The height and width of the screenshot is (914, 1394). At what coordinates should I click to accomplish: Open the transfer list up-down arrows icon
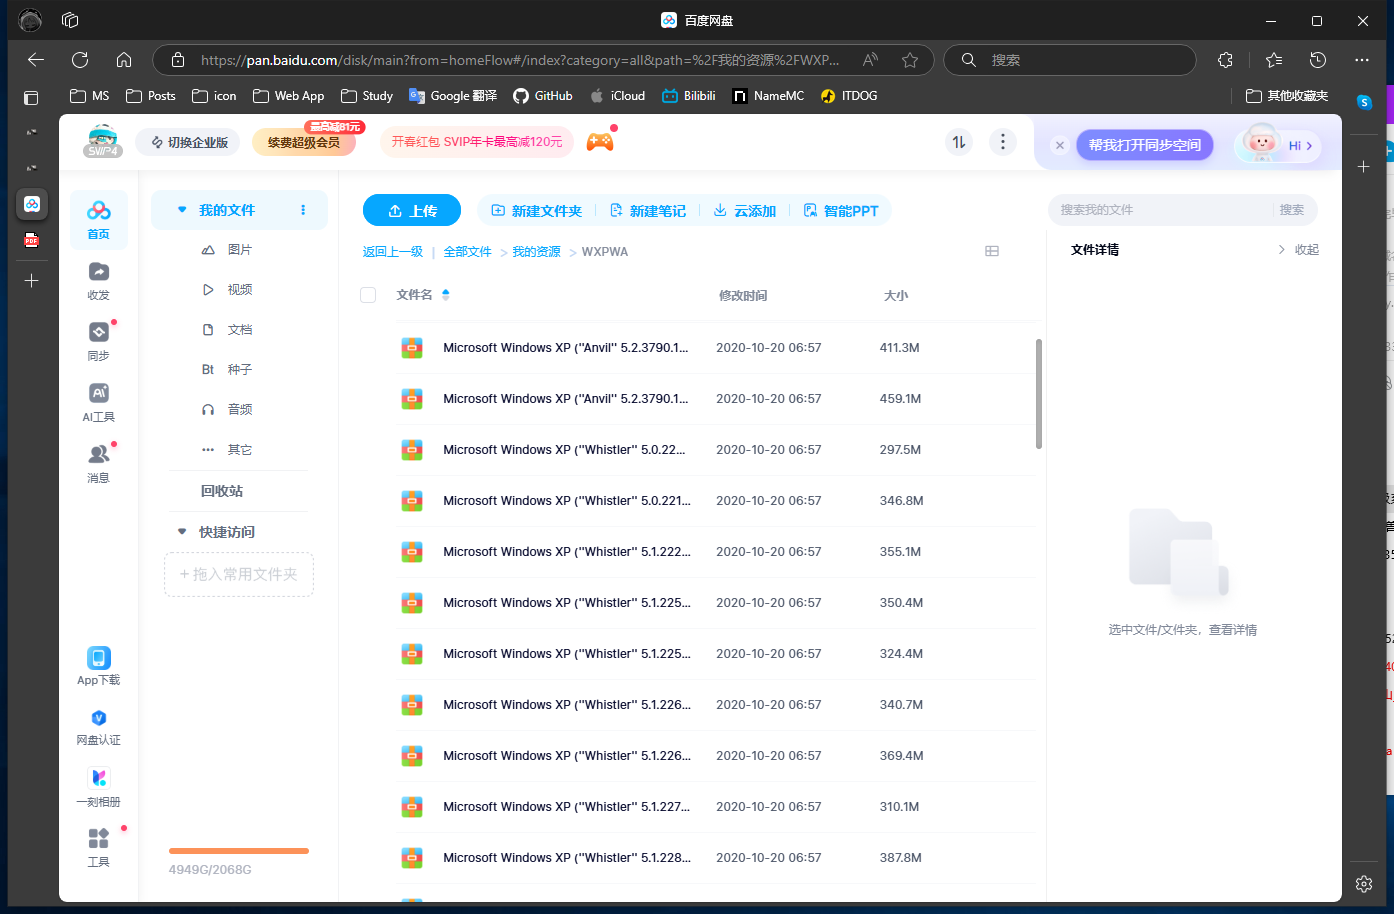(959, 142)
